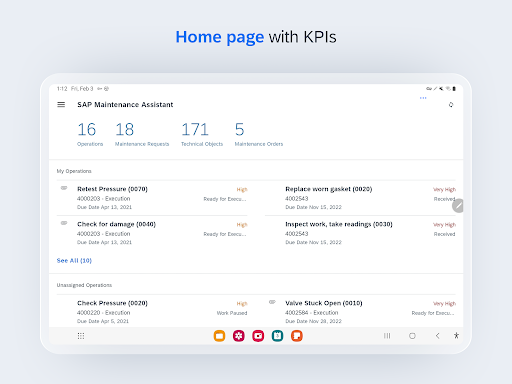Tap the gray edit pencil floating button
Image resolution: width=512 pixels, height=384 pixels.
pyautogui.click(x=458, y=206)
